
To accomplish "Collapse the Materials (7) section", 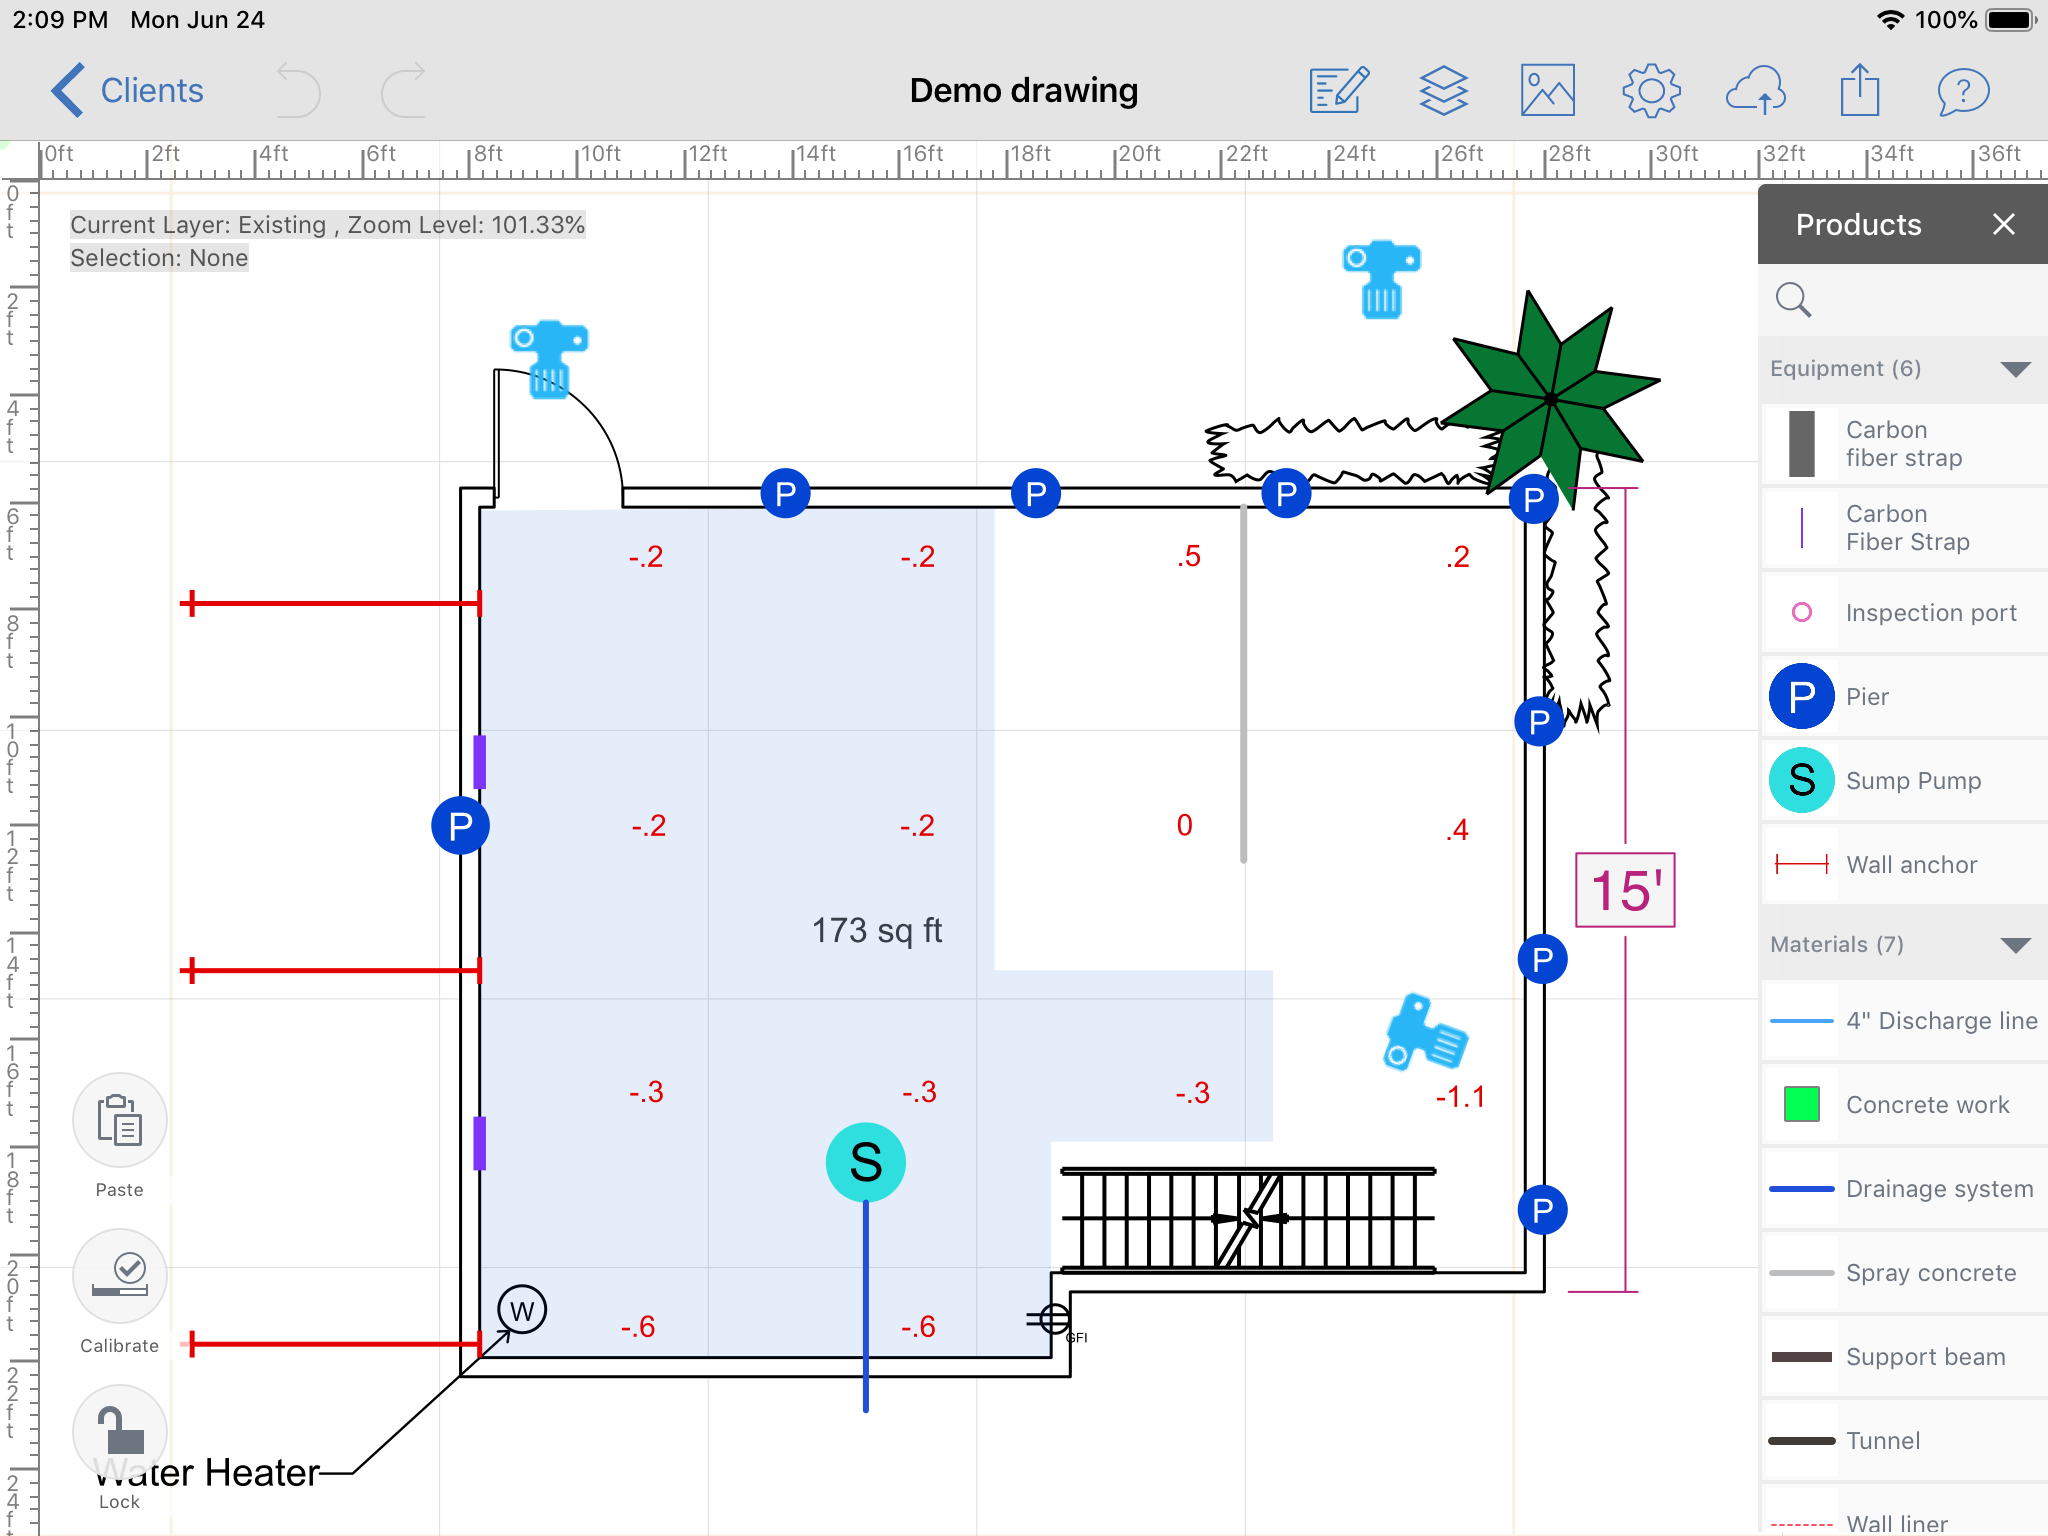I will pyautogui.click(x=2014, y=945).
